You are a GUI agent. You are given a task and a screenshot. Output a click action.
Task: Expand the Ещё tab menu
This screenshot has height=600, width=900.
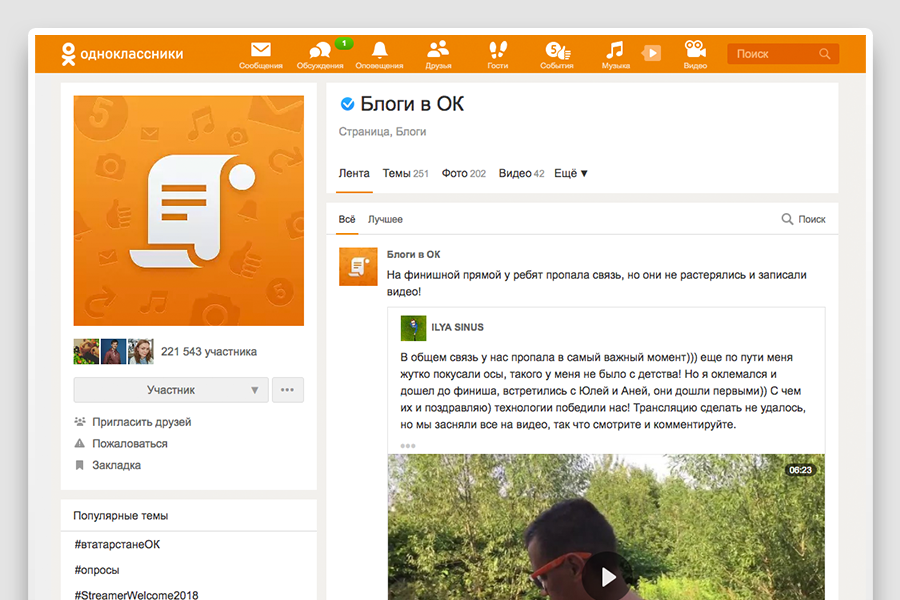571,173
